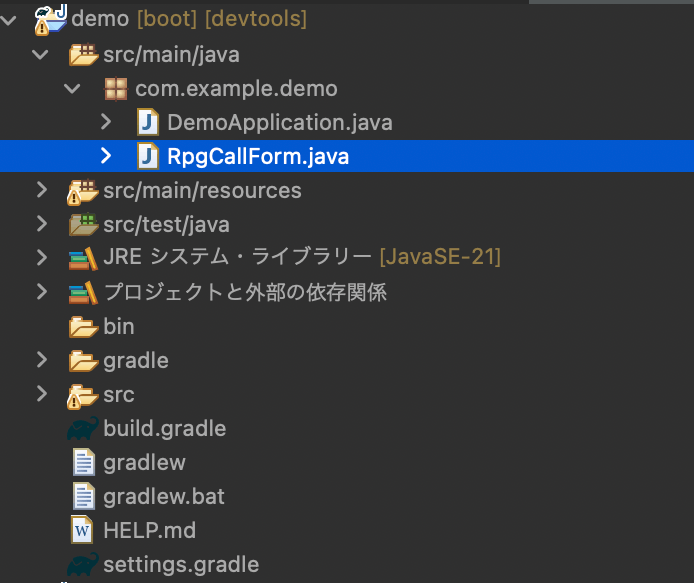Click the build.gradle elephant icon

coord(83,428)
